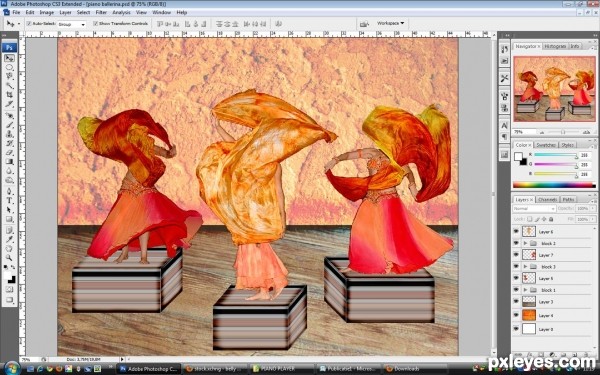Select the Healing Brush tool

[x=9, y=116]
